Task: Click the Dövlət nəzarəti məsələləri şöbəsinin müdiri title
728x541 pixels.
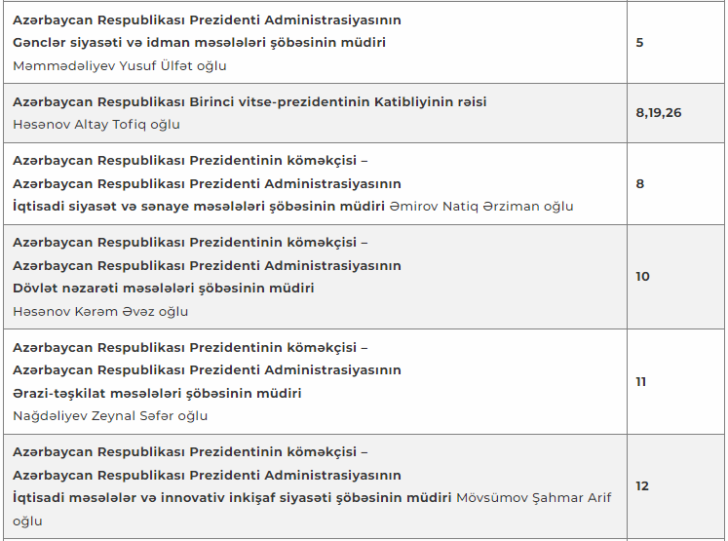Action: tap(163, 288)
